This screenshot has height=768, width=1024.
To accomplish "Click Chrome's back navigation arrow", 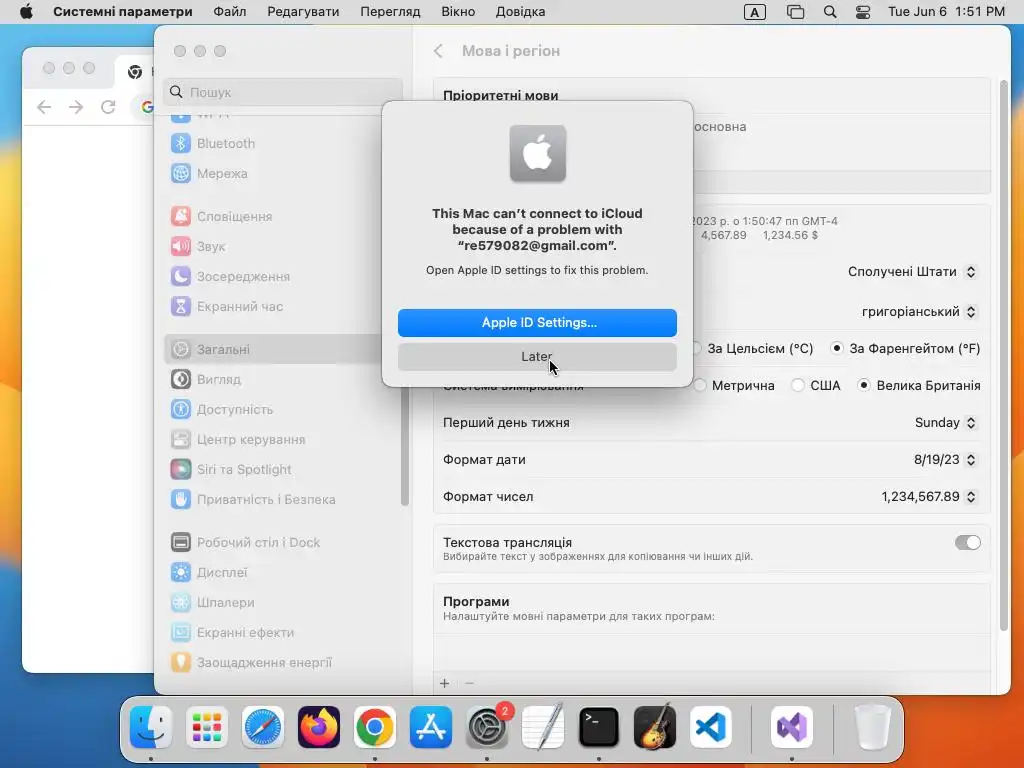I will [44, 107].
